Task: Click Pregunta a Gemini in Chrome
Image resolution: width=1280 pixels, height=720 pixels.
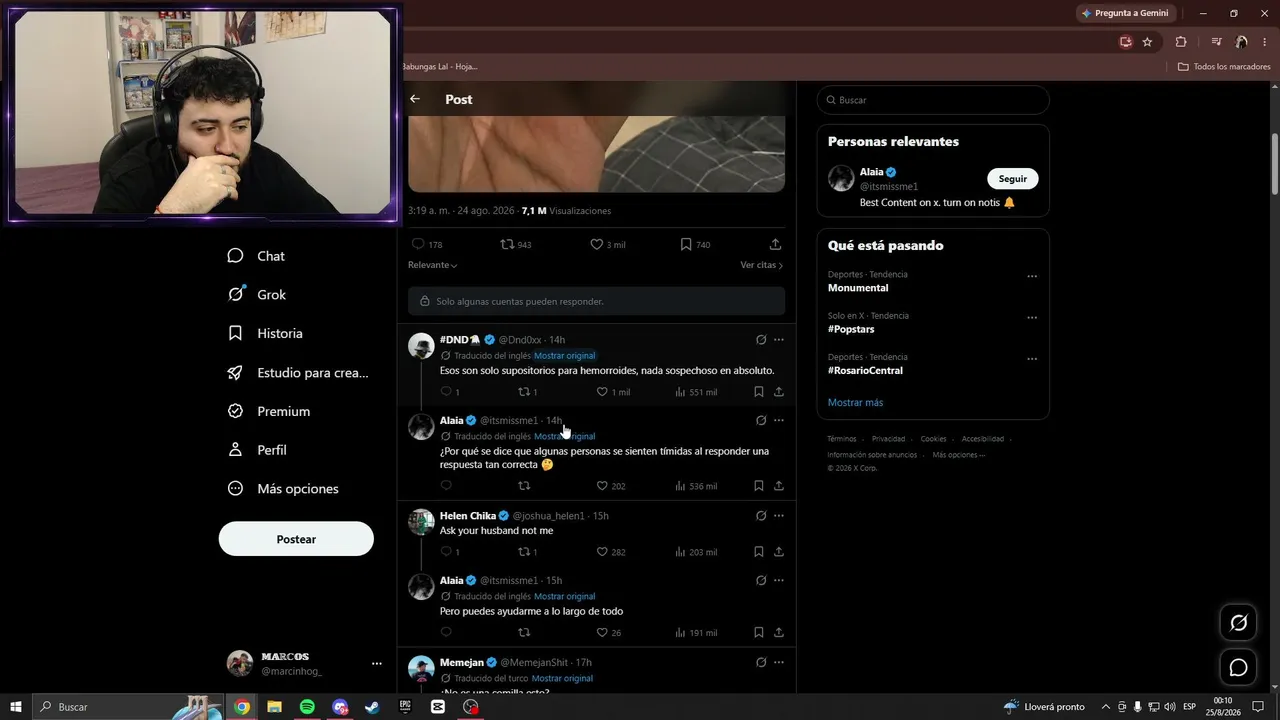Action: 1125,13
